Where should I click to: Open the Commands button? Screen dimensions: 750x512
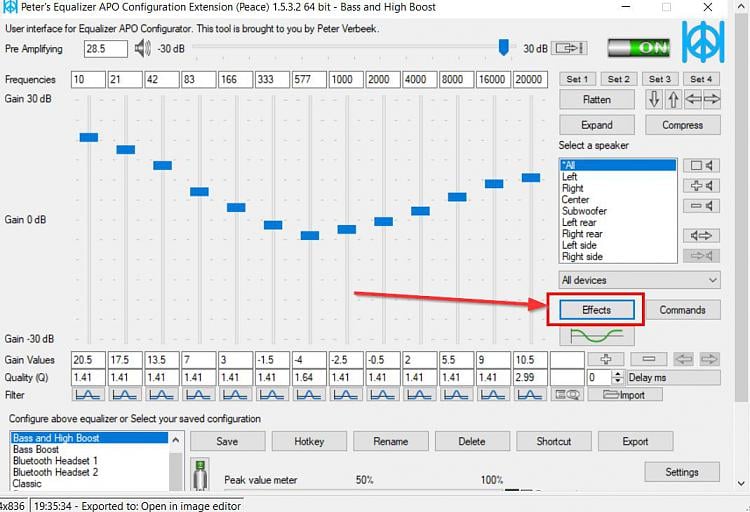pos(683,310)
